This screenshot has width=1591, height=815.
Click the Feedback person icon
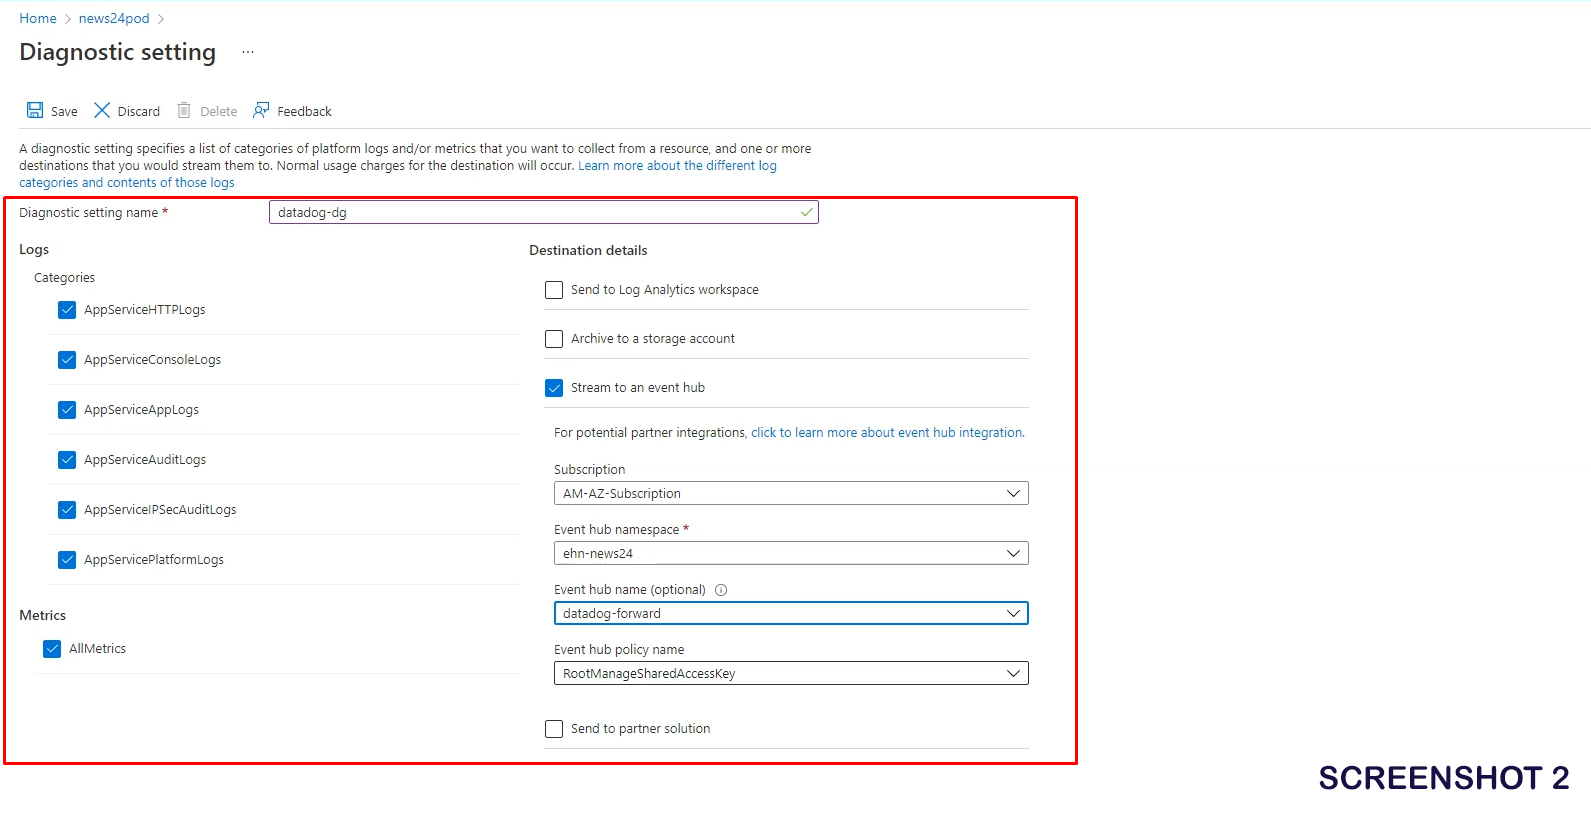click(261, 110)
